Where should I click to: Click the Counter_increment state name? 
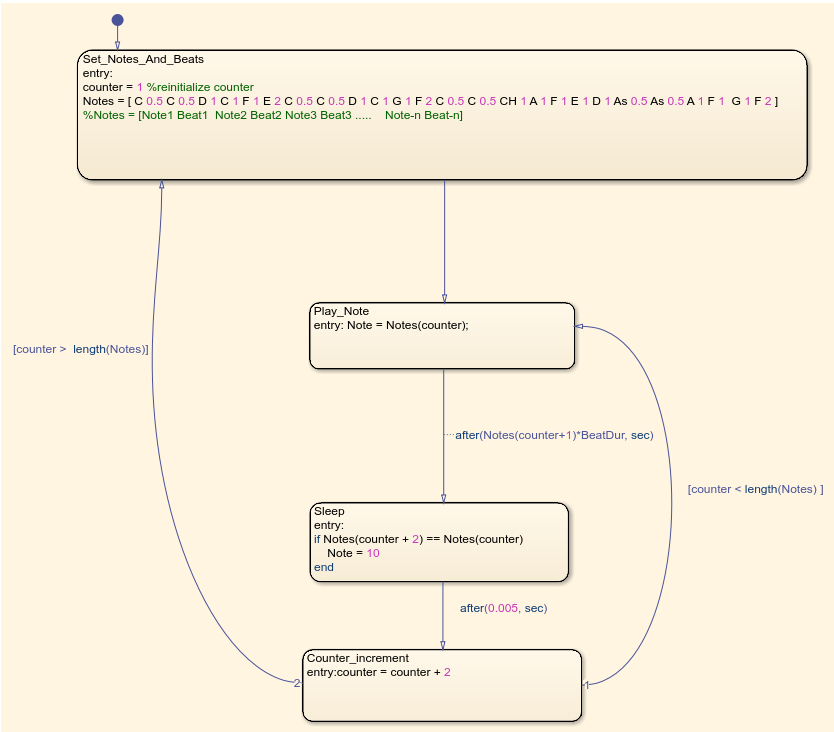357,658
